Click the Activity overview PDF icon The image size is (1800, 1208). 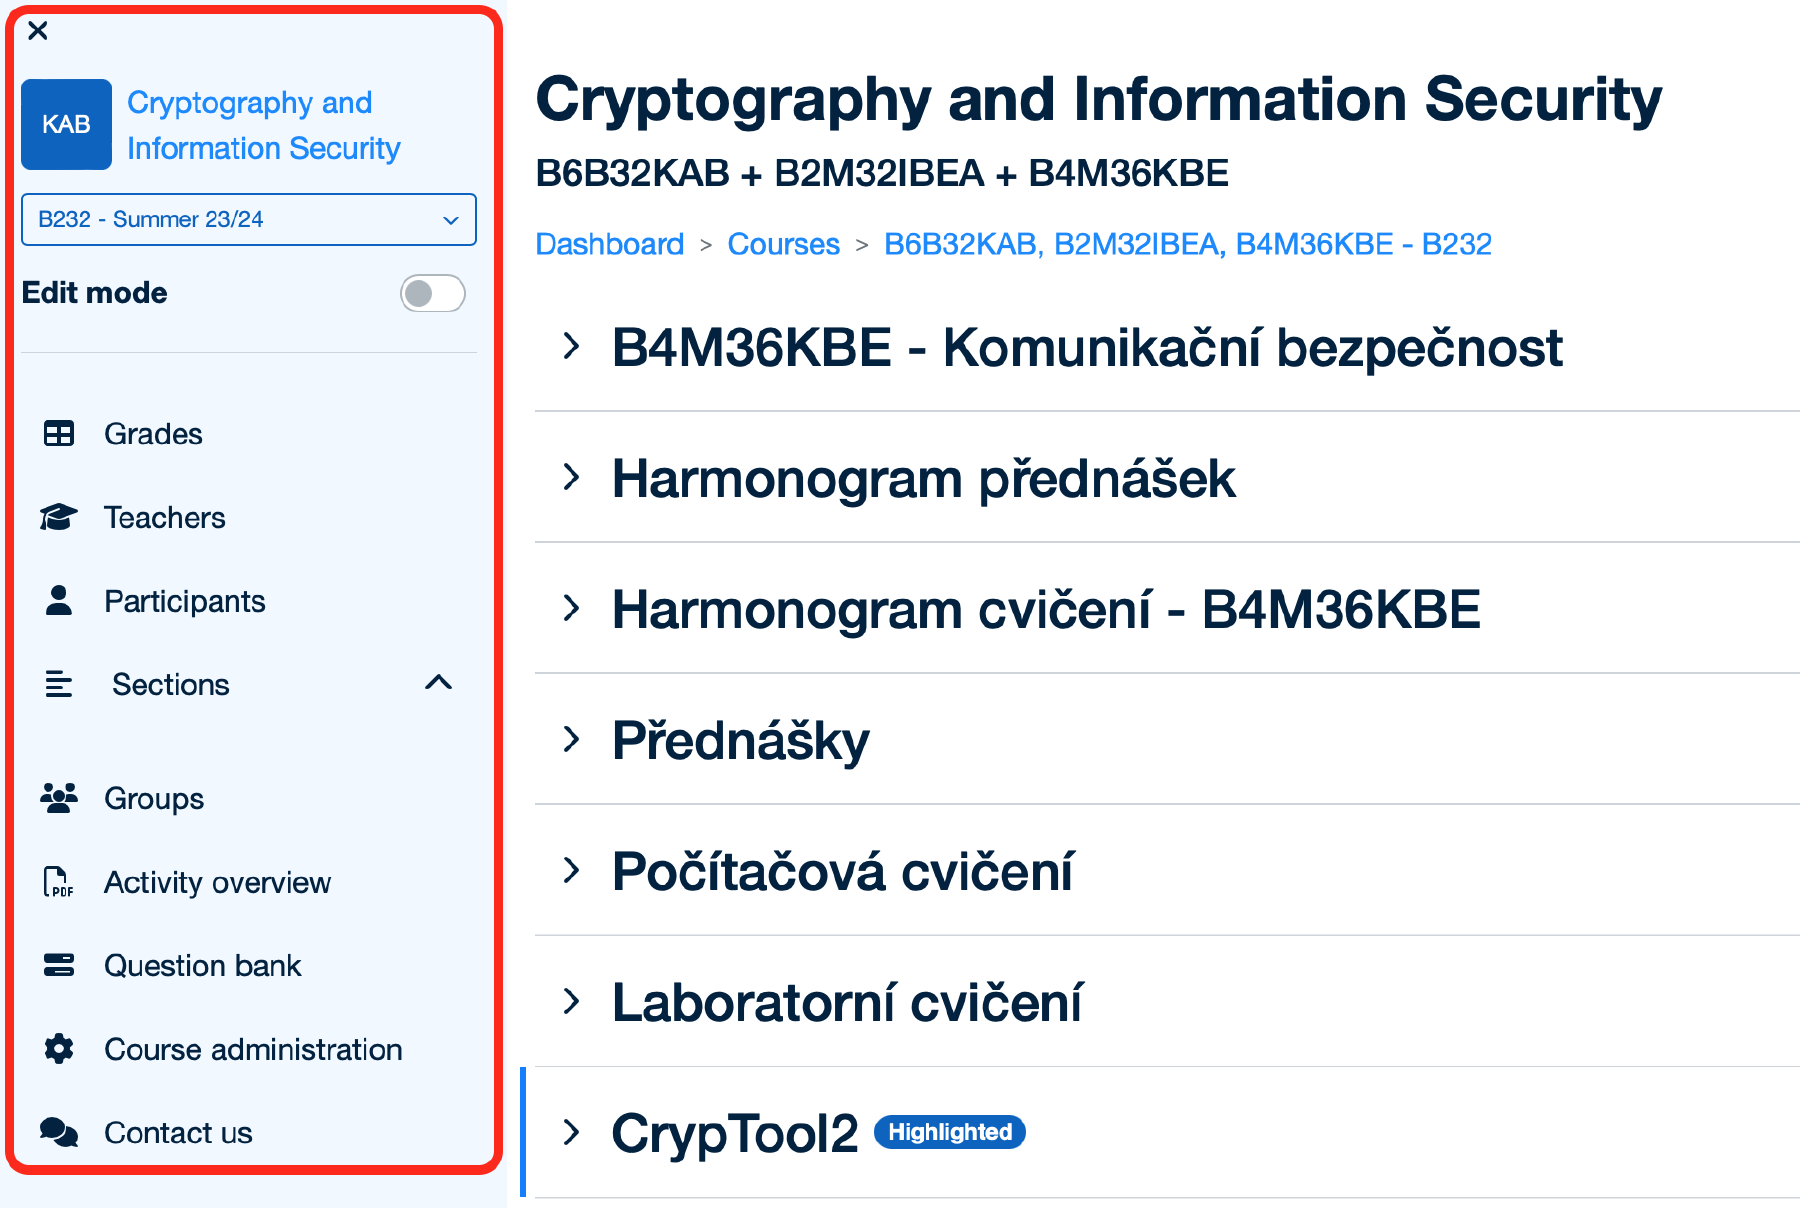pyautogui.click(x=59, y=882)
